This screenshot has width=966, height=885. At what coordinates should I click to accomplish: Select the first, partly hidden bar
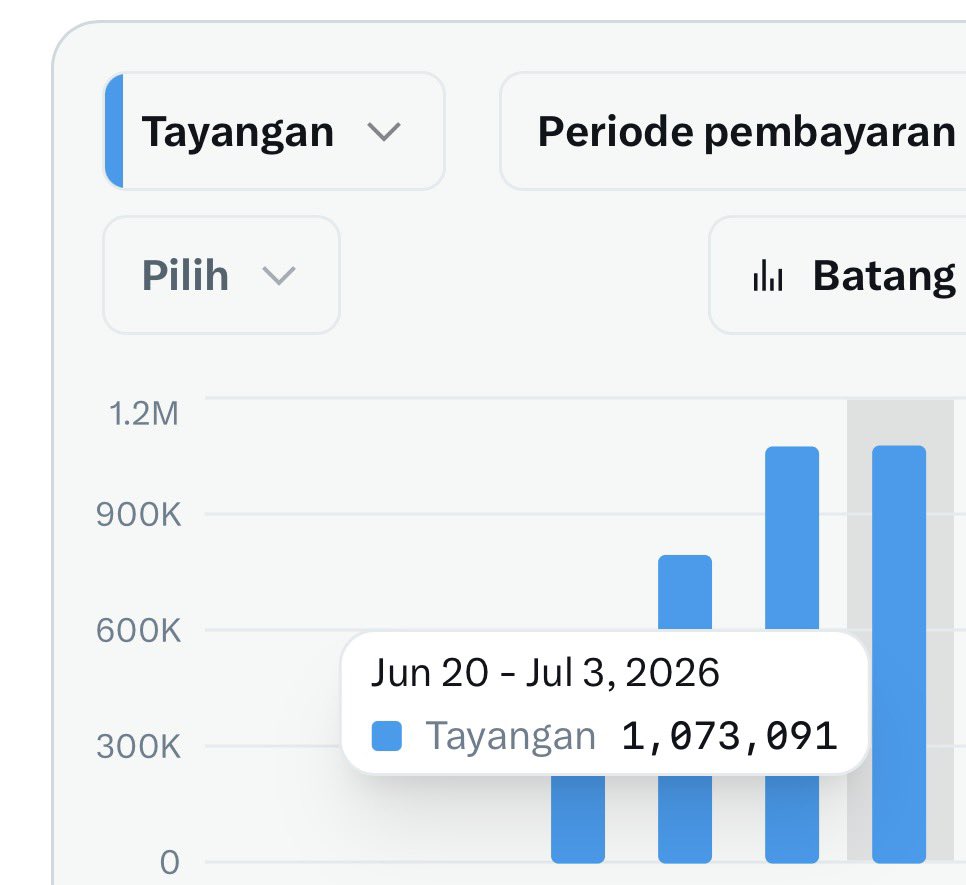[x=578, y=819]
